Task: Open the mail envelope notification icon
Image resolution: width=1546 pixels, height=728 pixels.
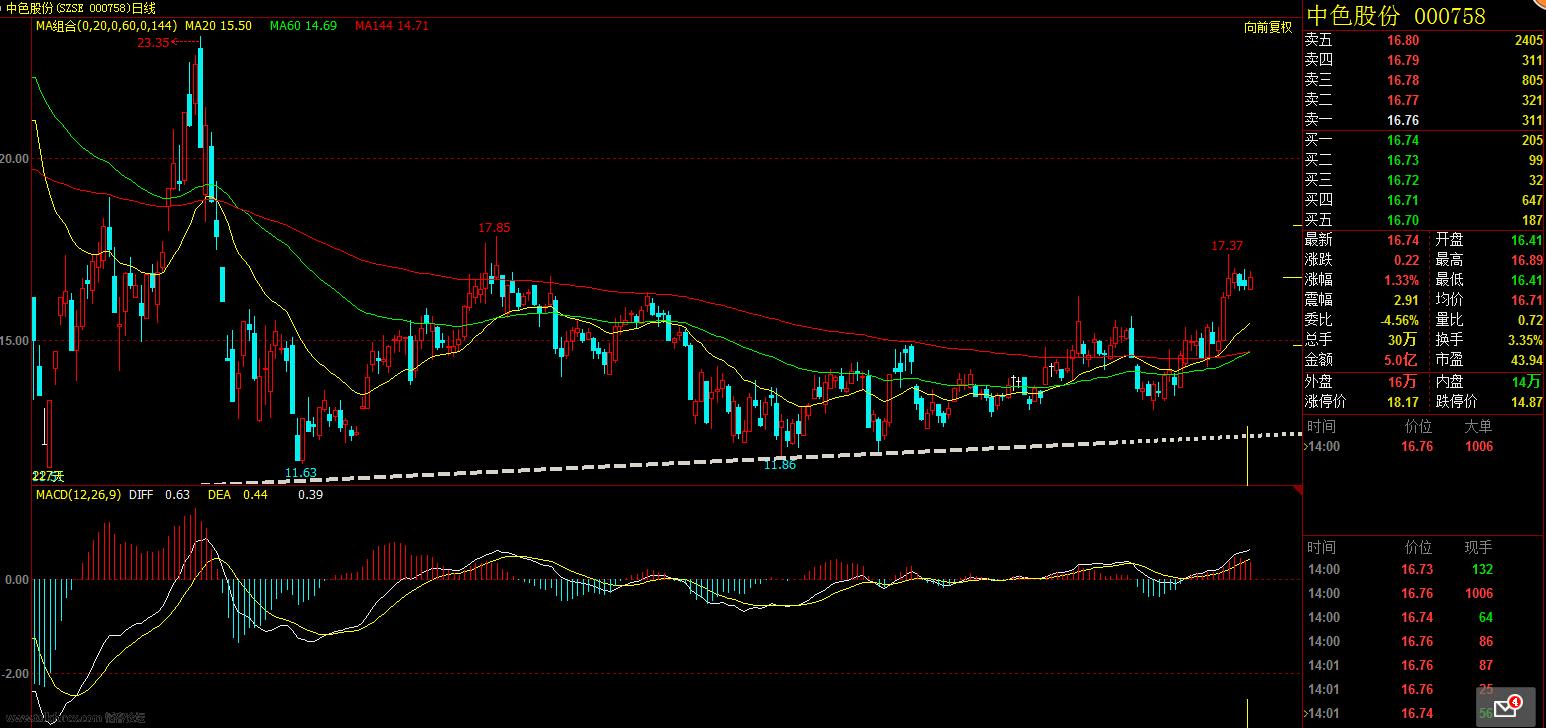Action: (1504, 705)
